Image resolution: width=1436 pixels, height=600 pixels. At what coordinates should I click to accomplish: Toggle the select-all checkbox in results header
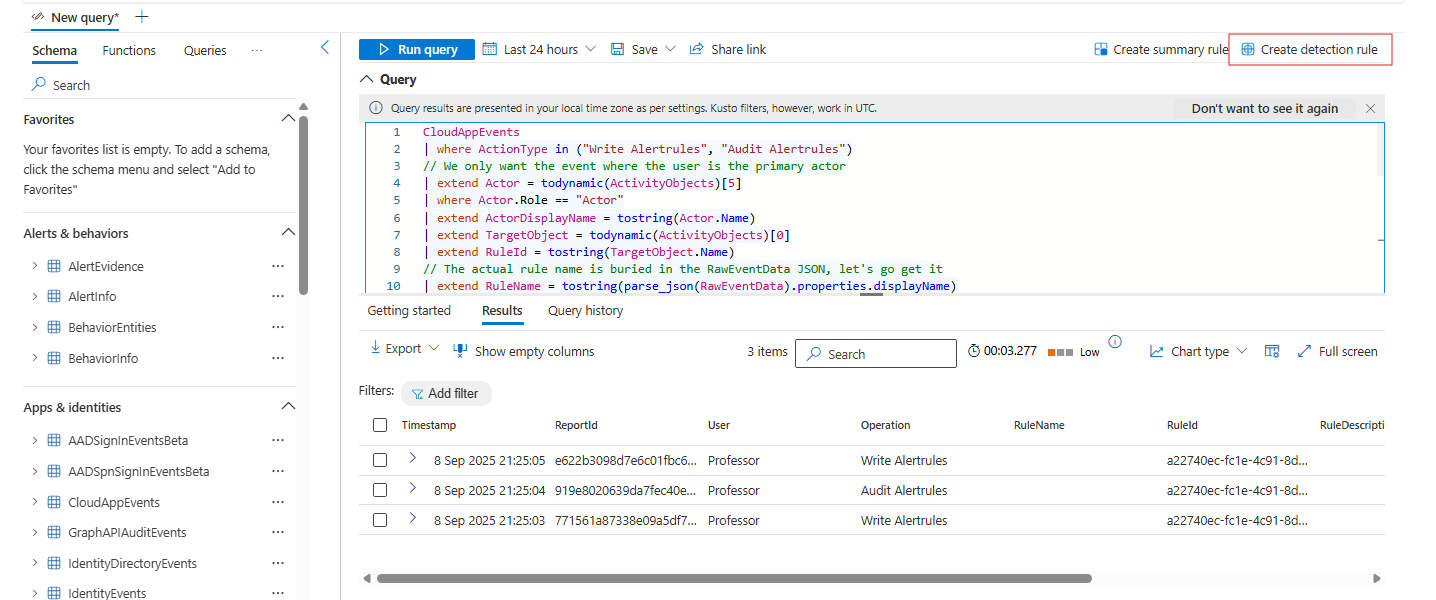point(380,425)
